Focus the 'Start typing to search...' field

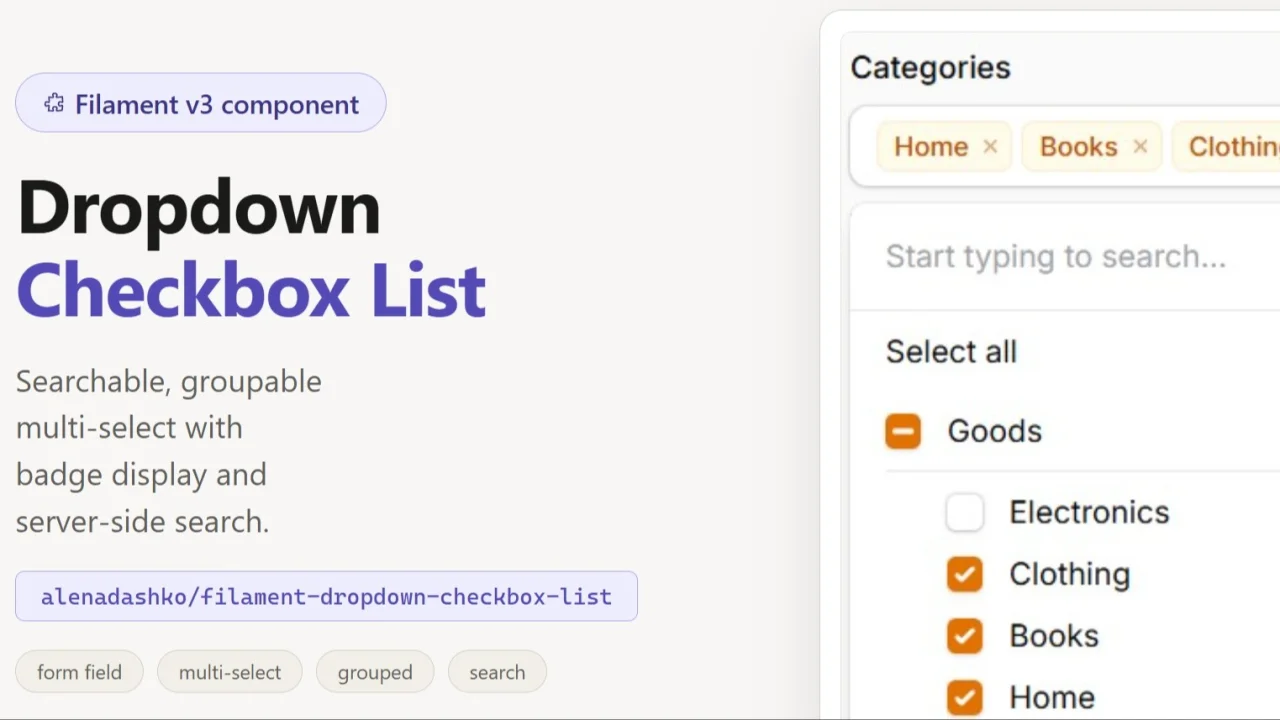point(1064,256)
